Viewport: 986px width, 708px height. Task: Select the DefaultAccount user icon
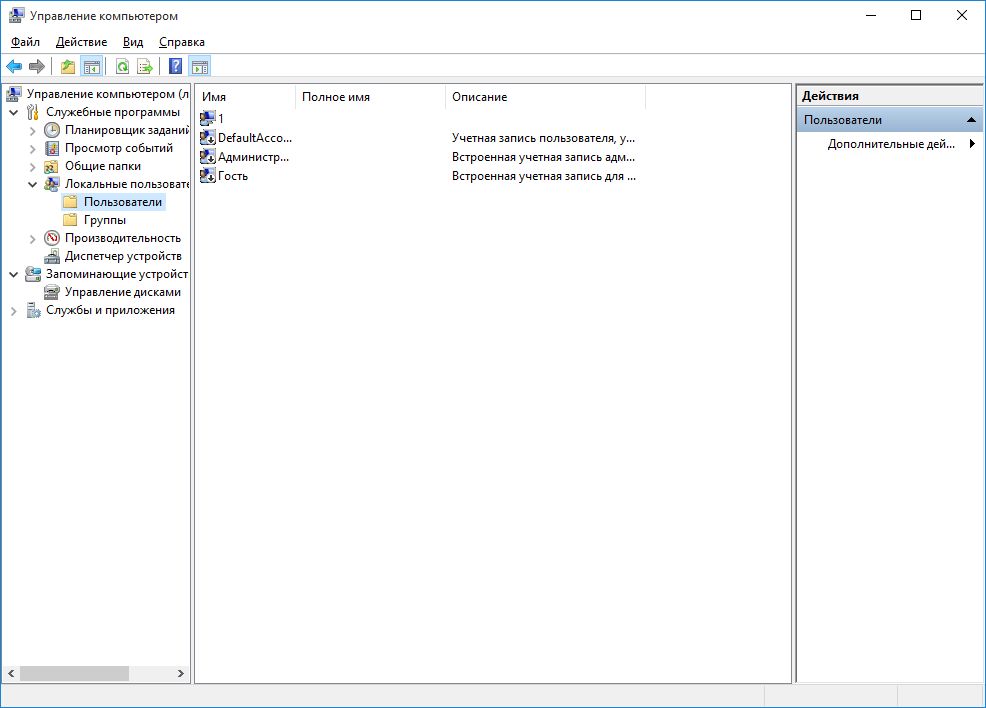208,138
